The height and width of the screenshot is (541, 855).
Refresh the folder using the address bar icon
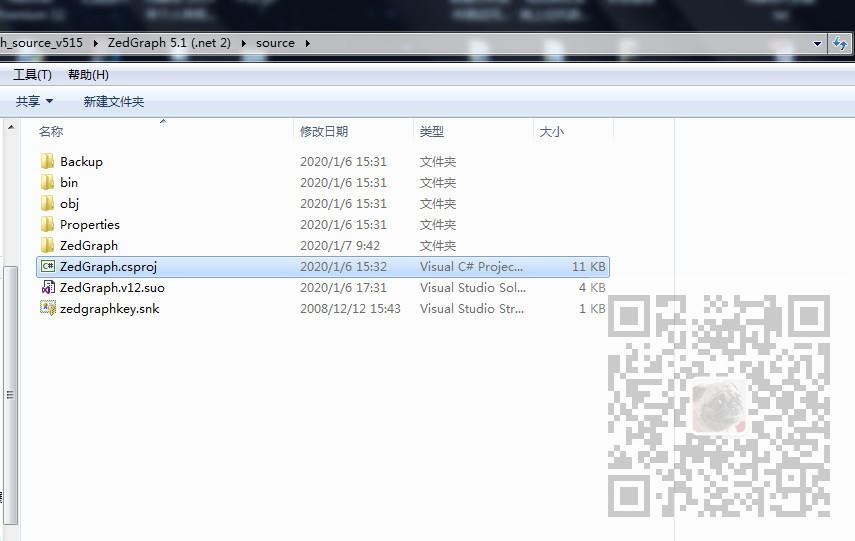[840, 43]
